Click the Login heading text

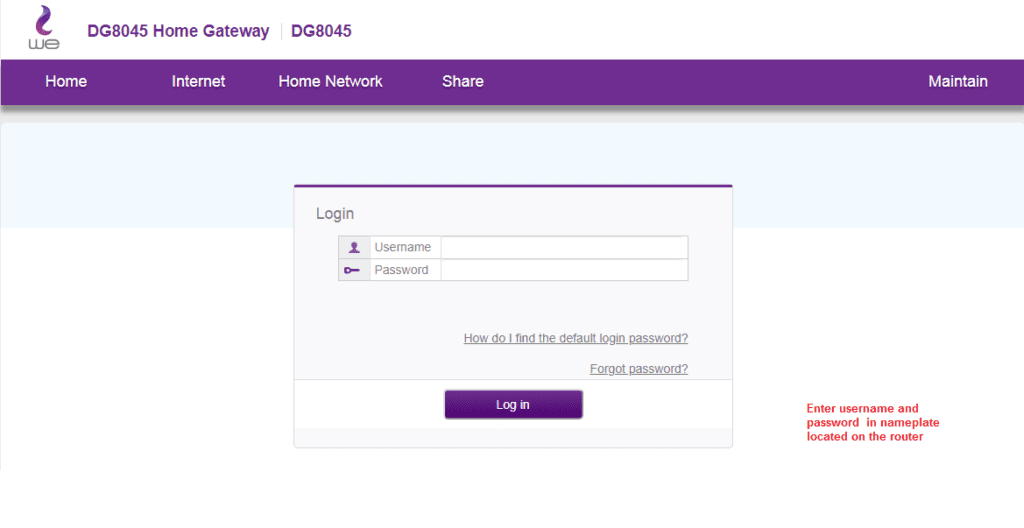pyautogui.click(x=335, y=213)
